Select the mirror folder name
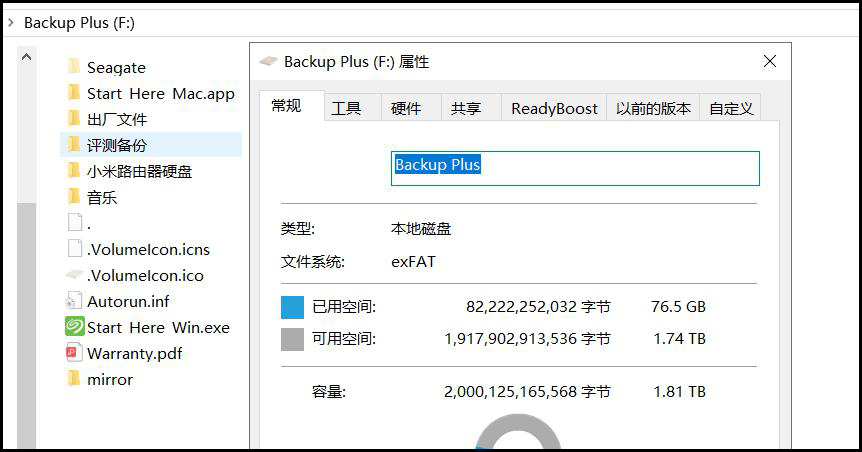 pyautogui.click(x=110, y=379)
